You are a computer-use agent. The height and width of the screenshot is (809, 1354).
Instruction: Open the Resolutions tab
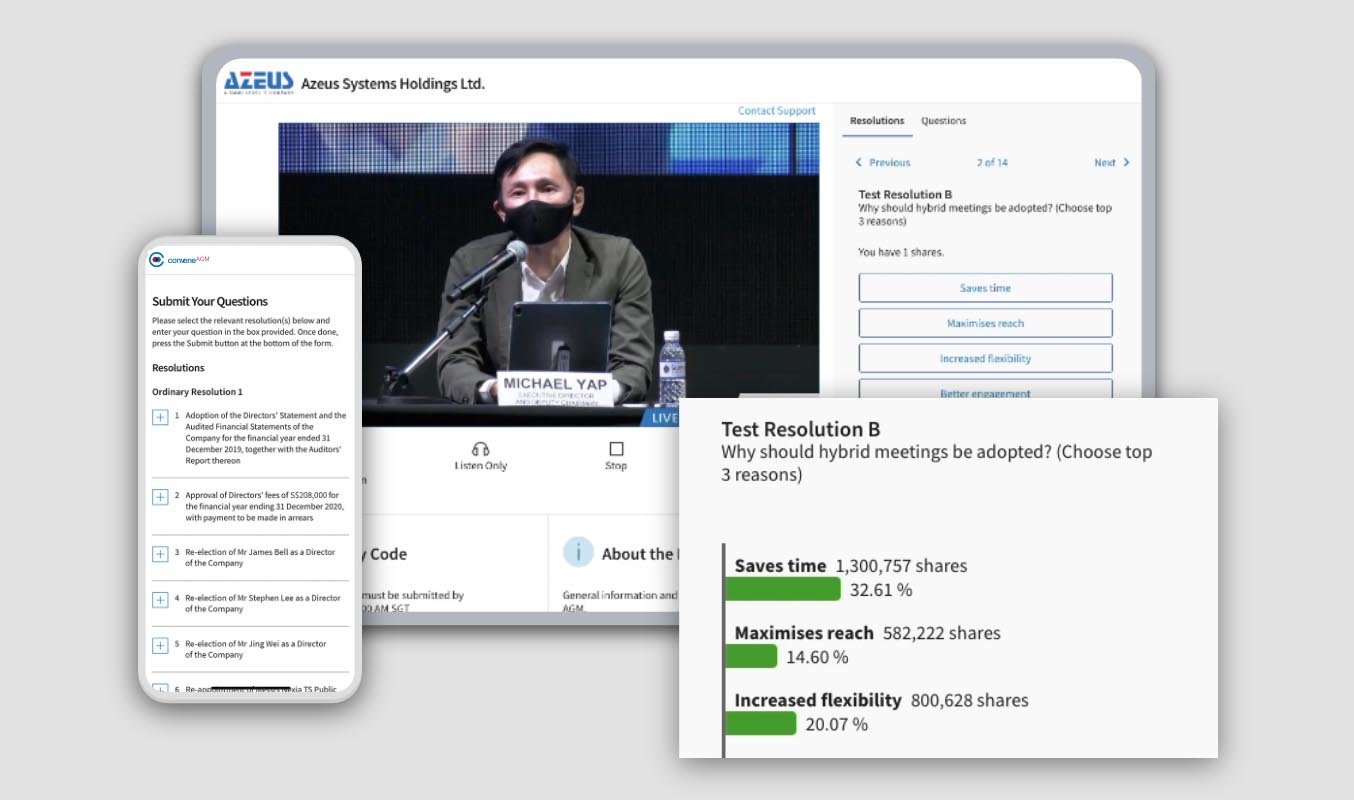(877, 120)
